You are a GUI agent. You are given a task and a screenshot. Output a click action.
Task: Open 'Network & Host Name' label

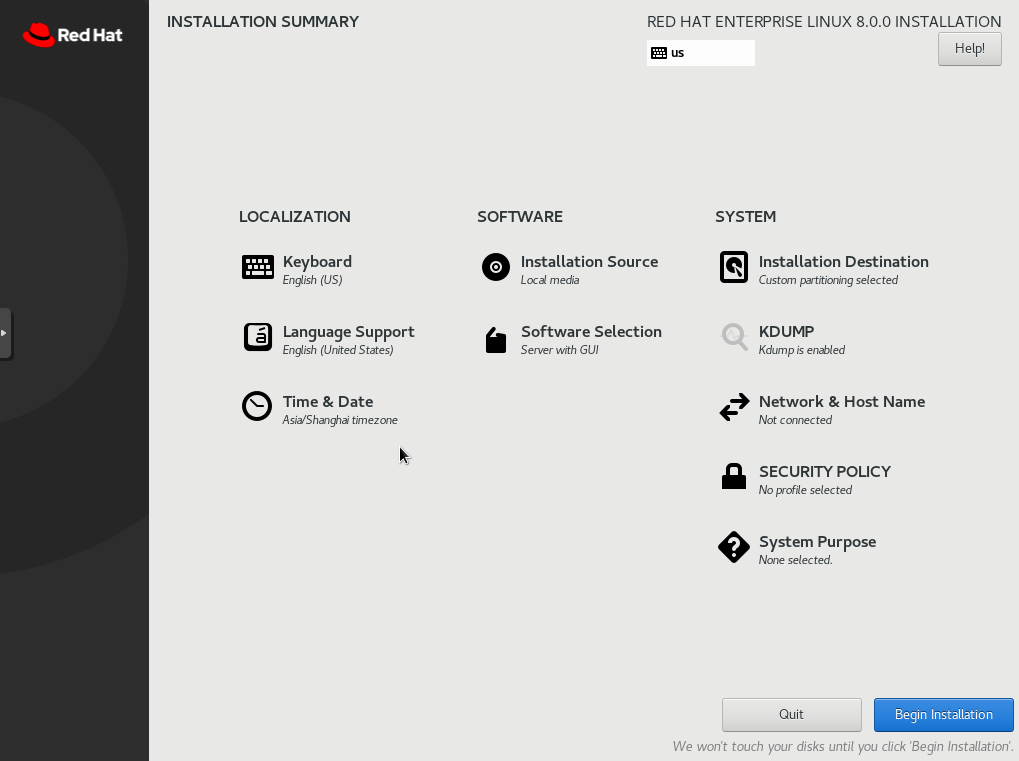point(842,402)
